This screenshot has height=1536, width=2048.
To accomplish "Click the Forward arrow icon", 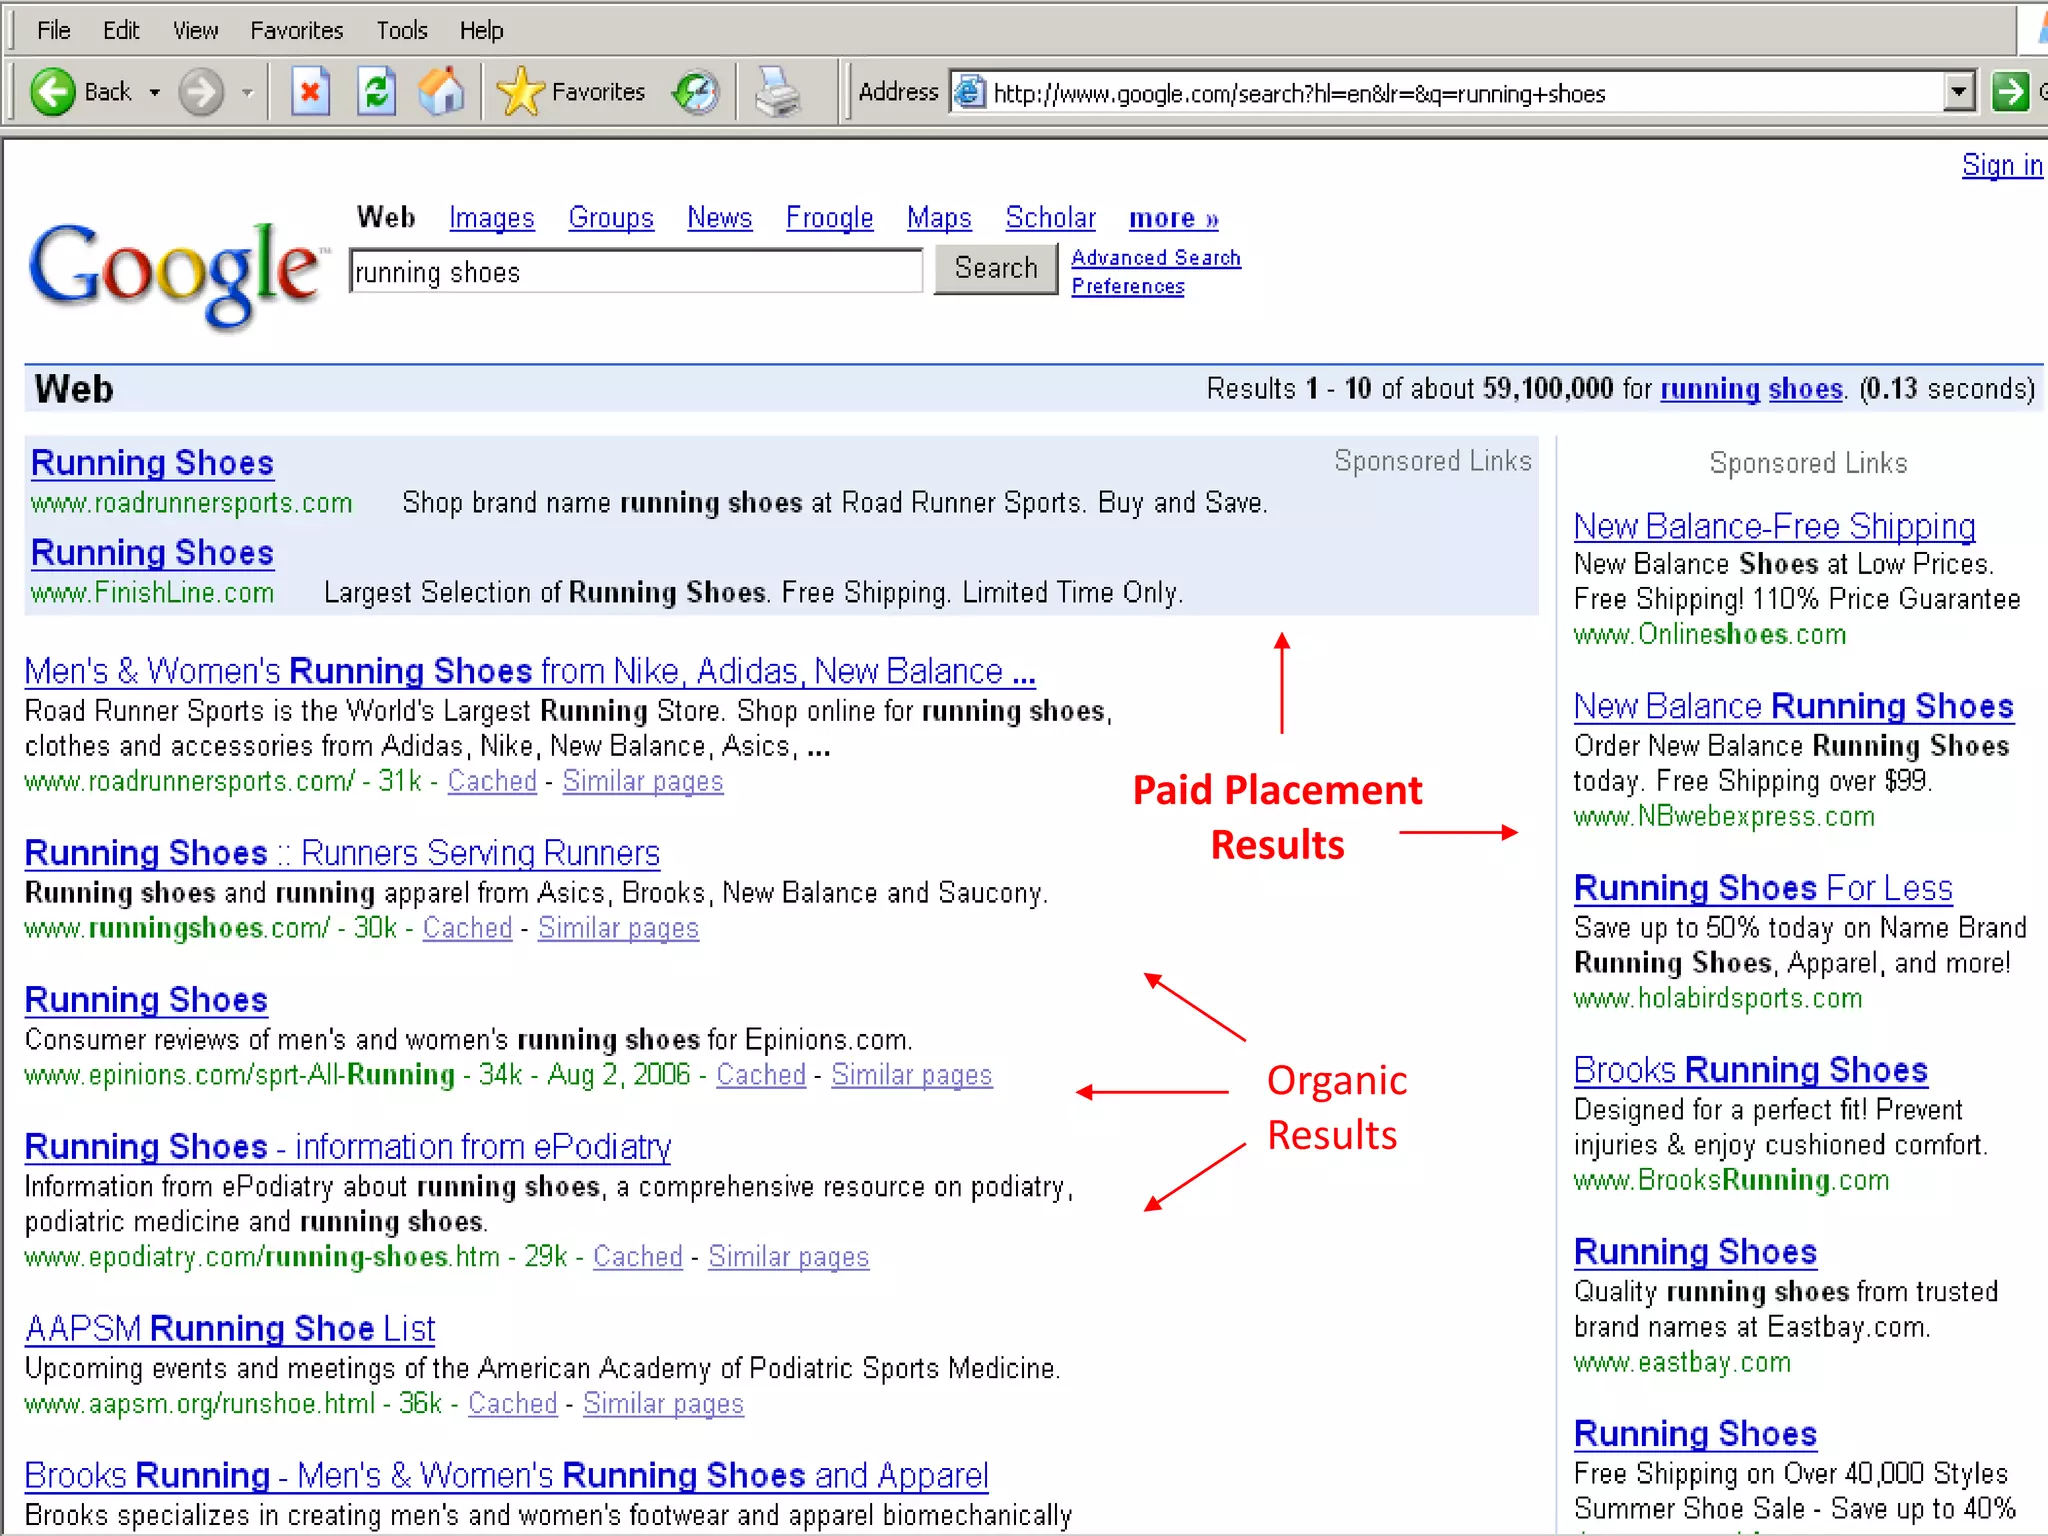I will 201,93.
